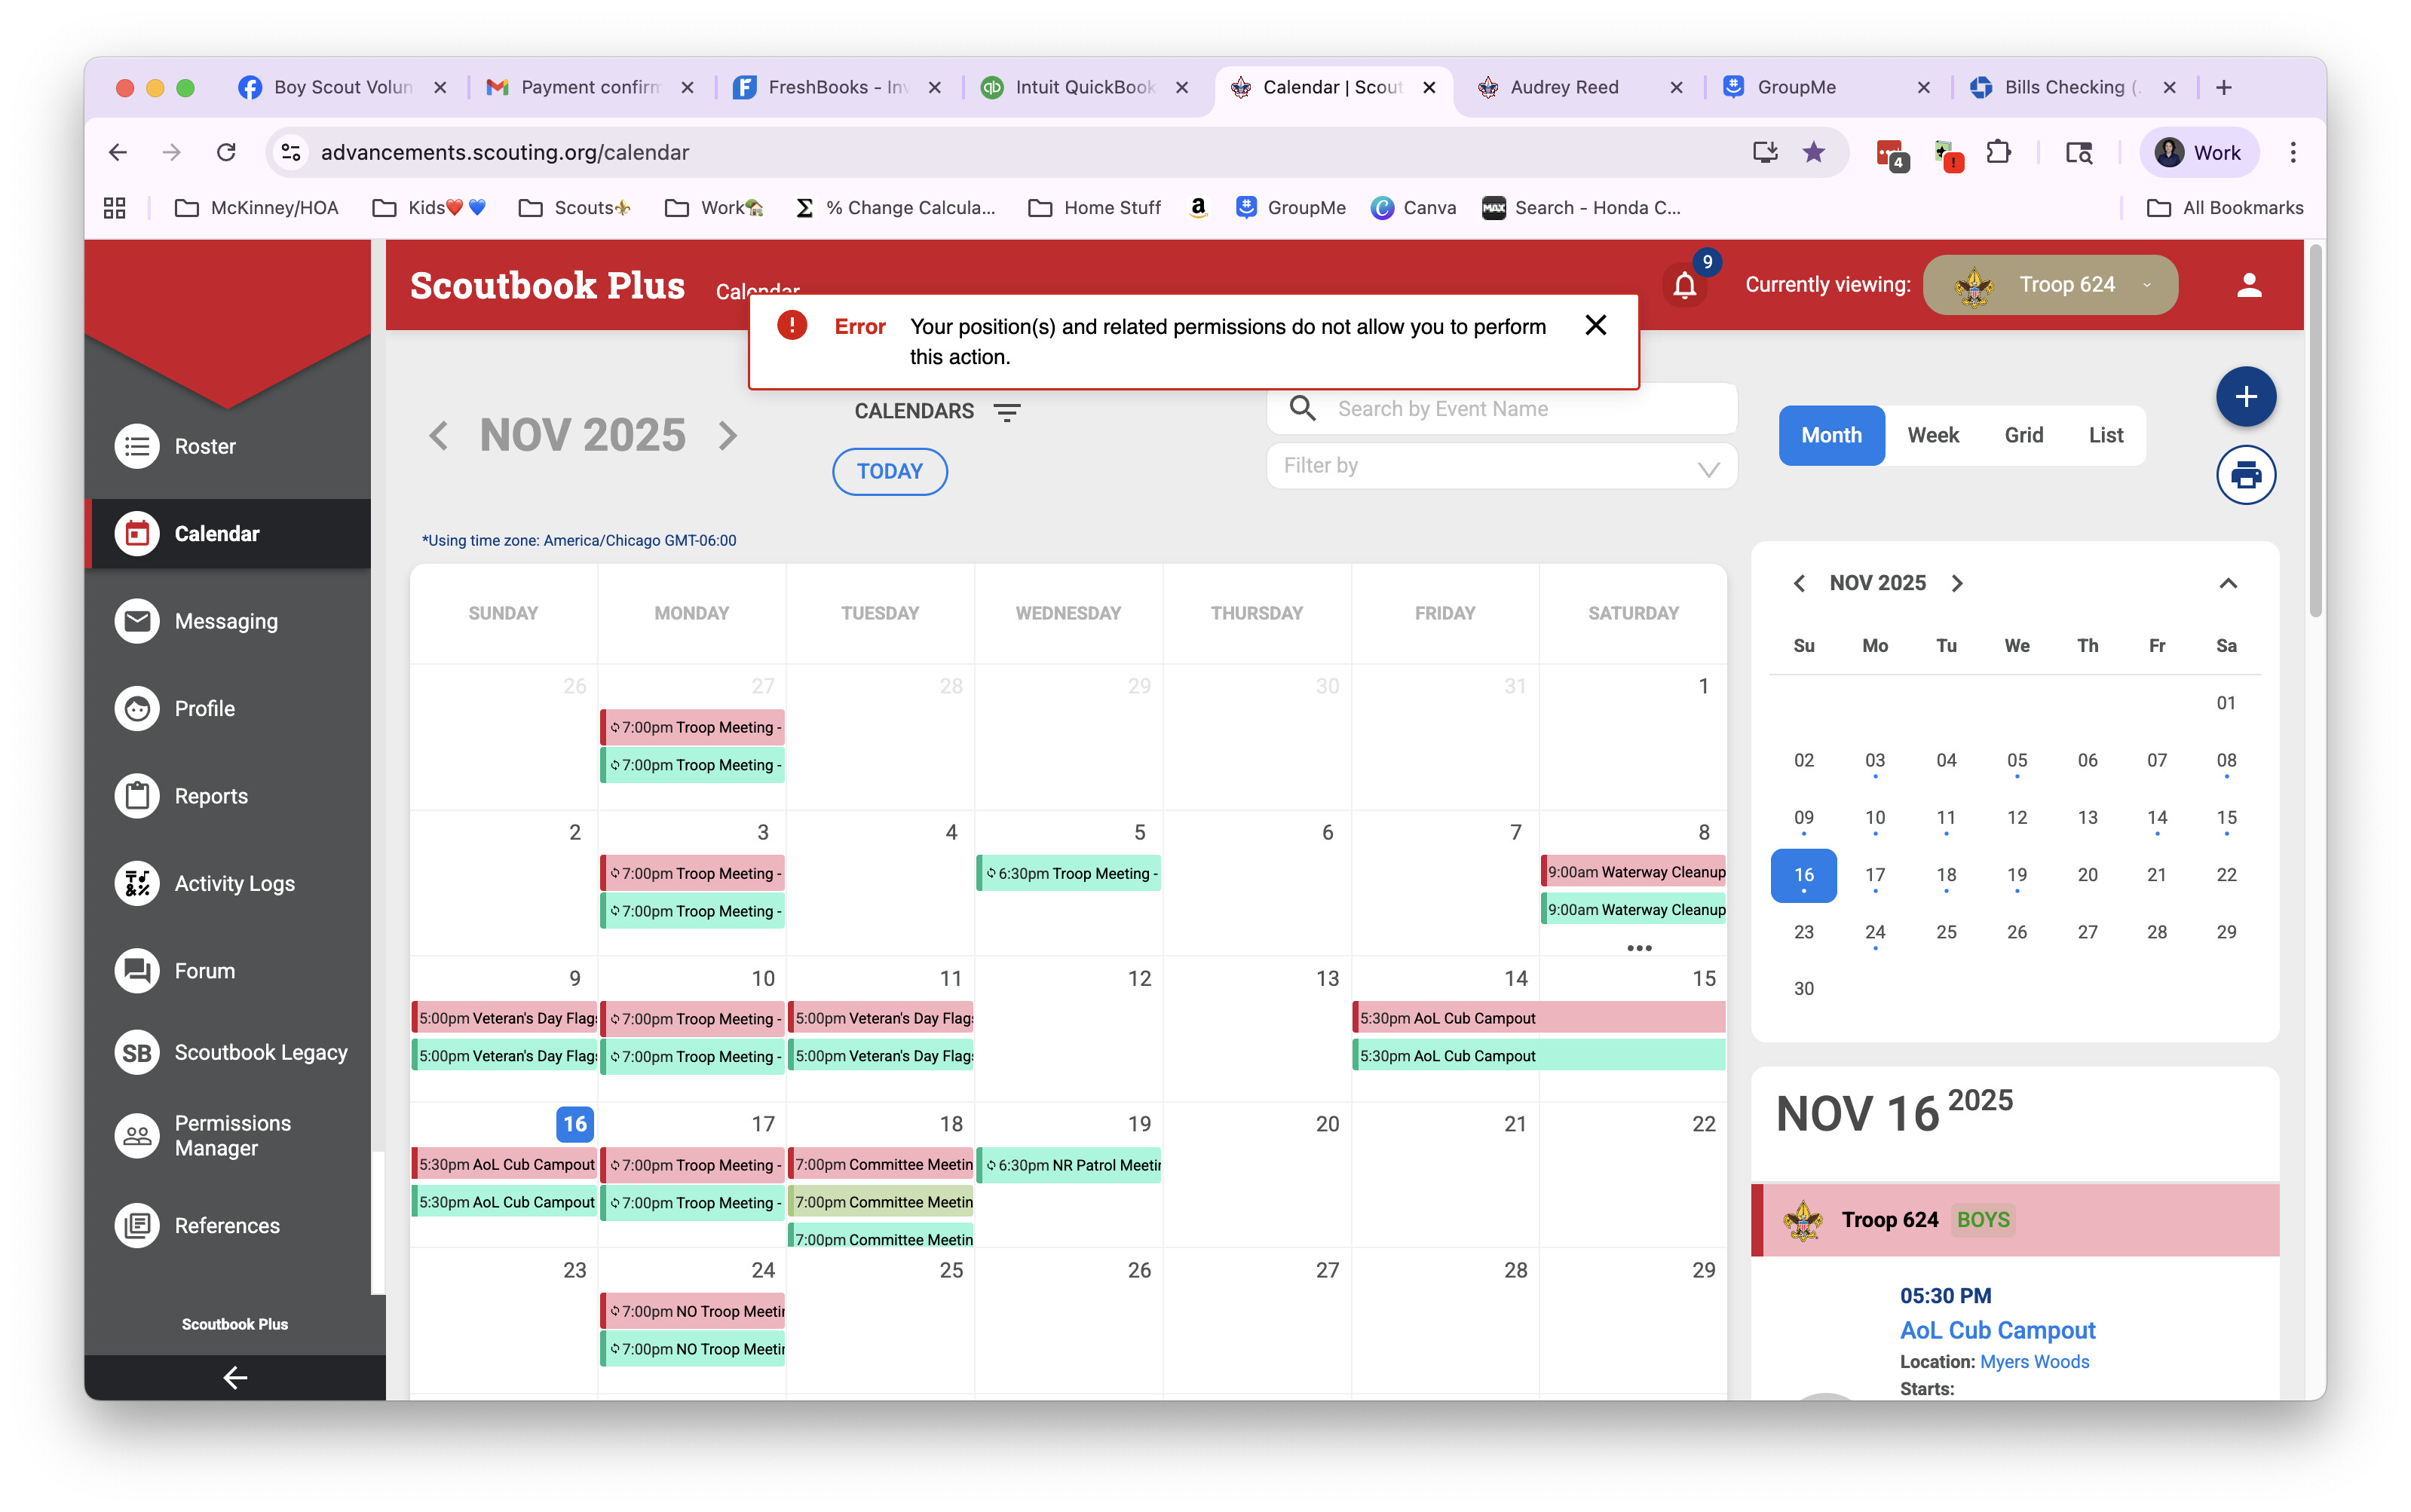The width and height of the screenshot is (2411, 1512).
Task: Open the CALENDARS filter icon
Action: pos(1007,412)
